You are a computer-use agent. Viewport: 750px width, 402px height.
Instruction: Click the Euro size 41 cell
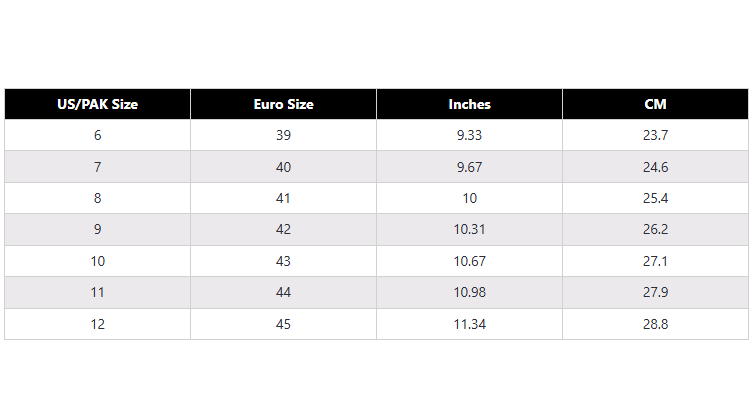tap(283, 198)
